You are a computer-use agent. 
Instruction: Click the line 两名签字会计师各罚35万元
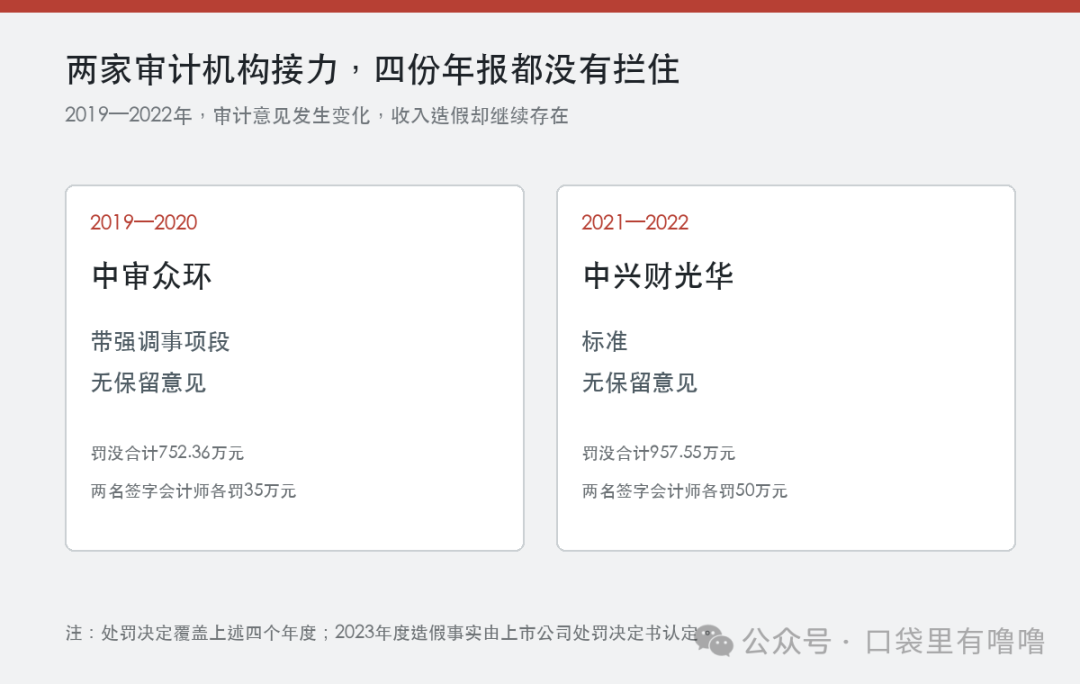tap(194, 490)
